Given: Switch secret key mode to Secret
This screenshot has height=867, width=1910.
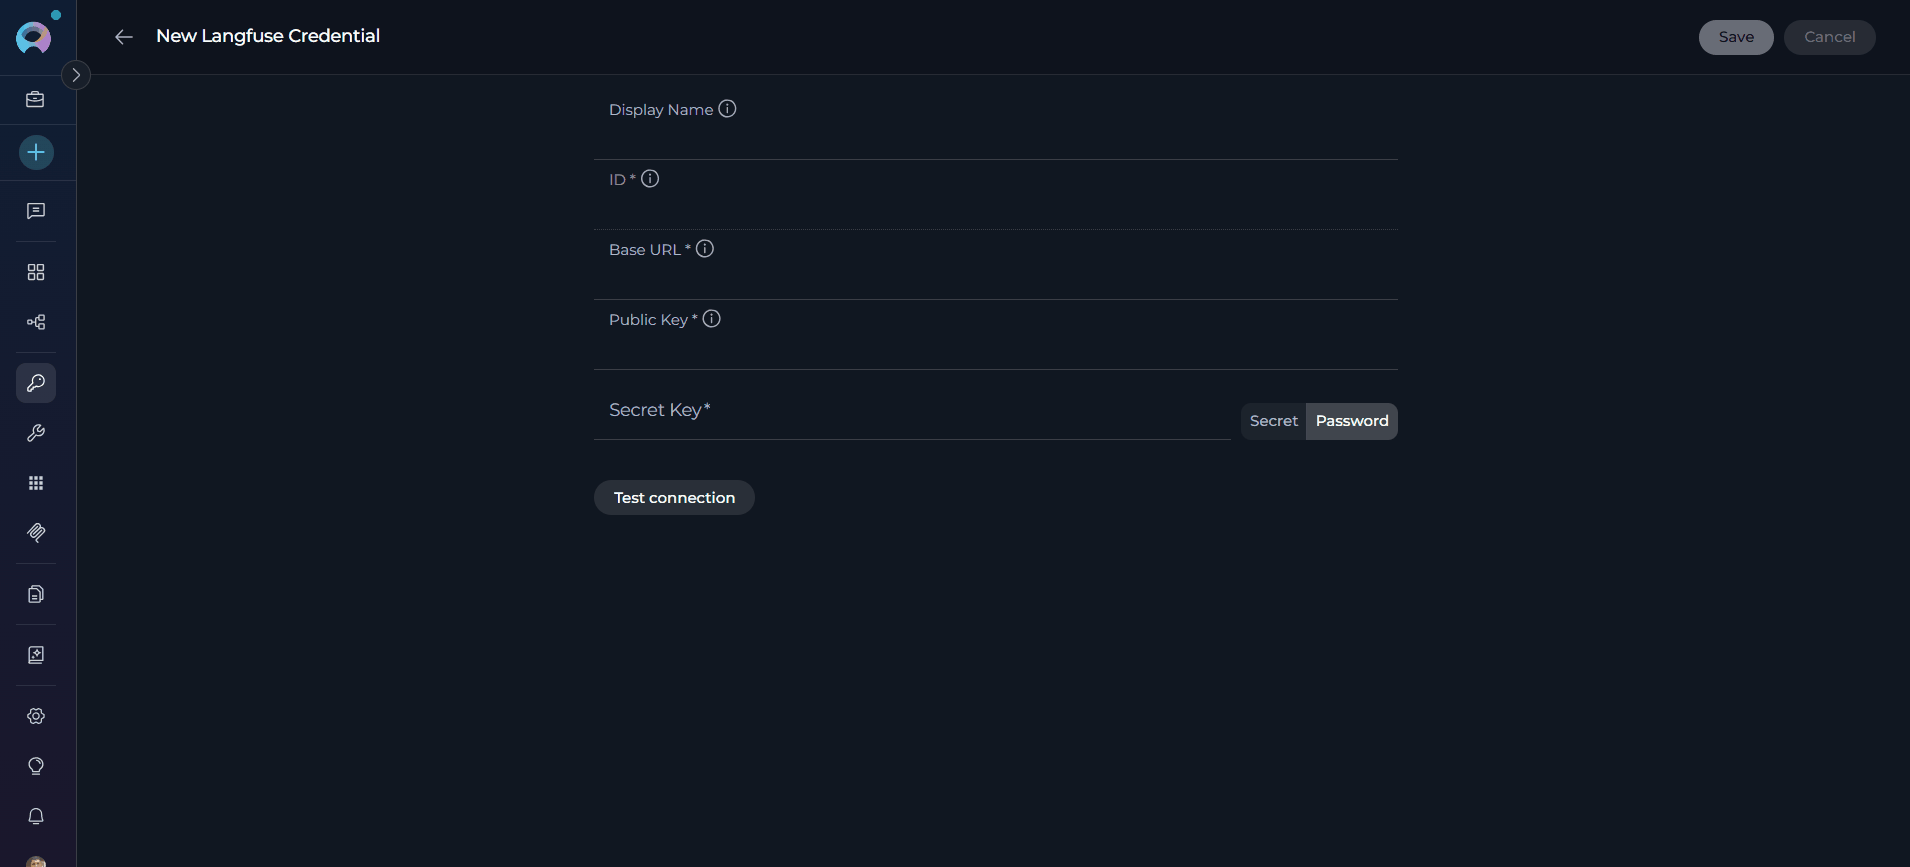Looking at the screenshot, I should click(1273, 421).
